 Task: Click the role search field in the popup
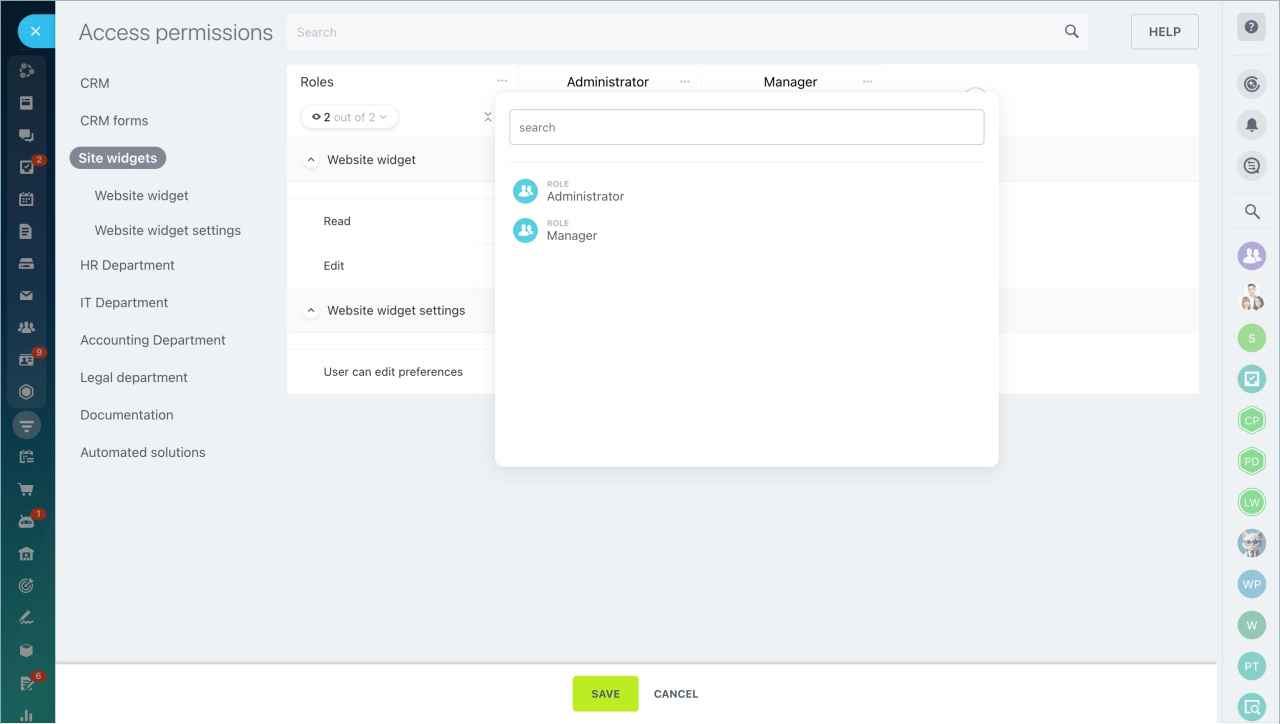(746, 127)
